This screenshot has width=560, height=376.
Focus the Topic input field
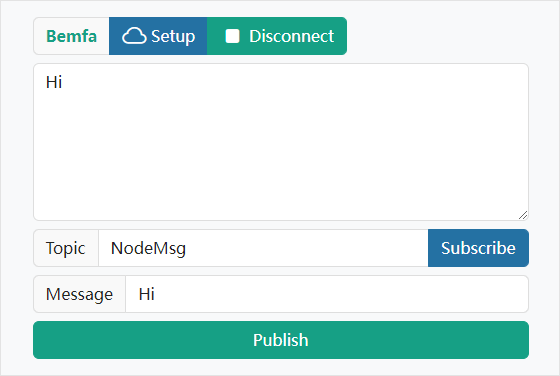point(263,248)
